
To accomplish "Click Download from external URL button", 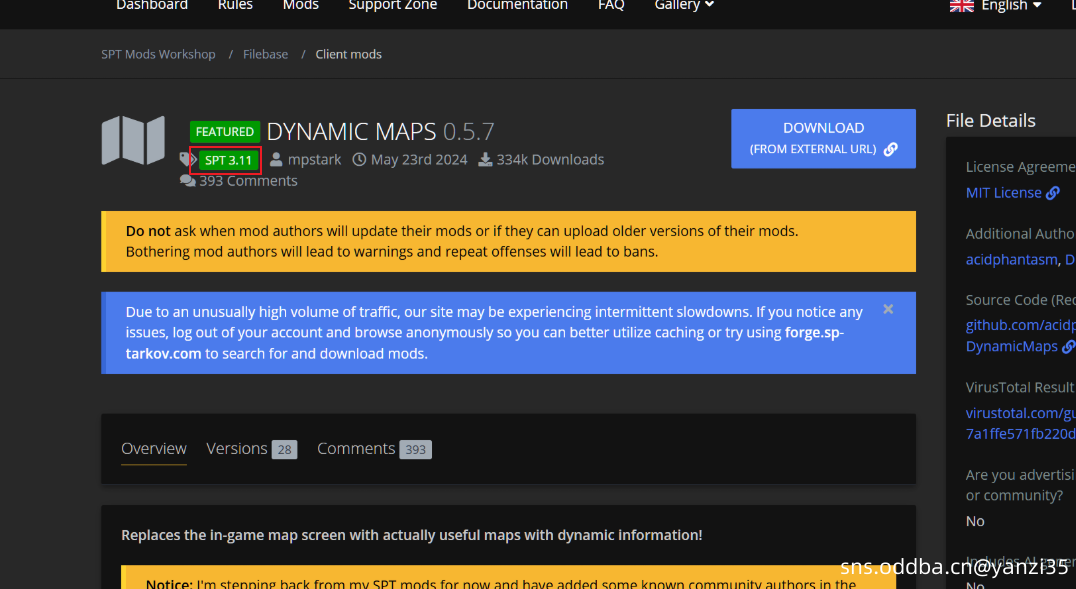I will pyautogui.click(x=823, y=139).
